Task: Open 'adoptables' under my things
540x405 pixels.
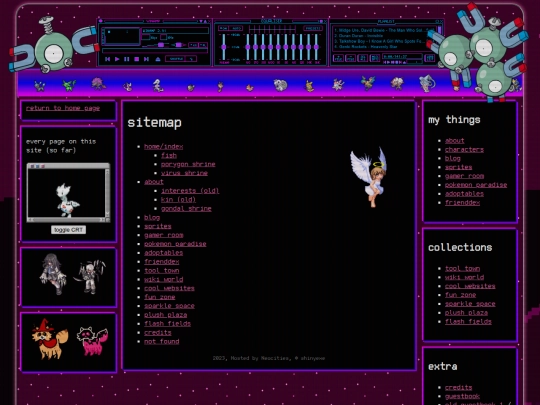Action: (464, 194)
